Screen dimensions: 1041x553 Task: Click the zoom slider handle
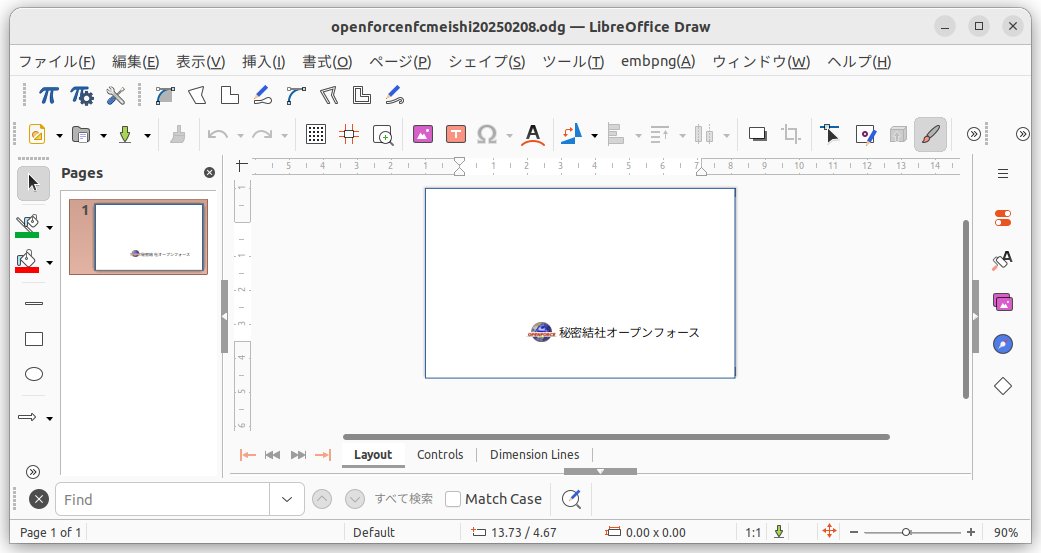(906, 532)
